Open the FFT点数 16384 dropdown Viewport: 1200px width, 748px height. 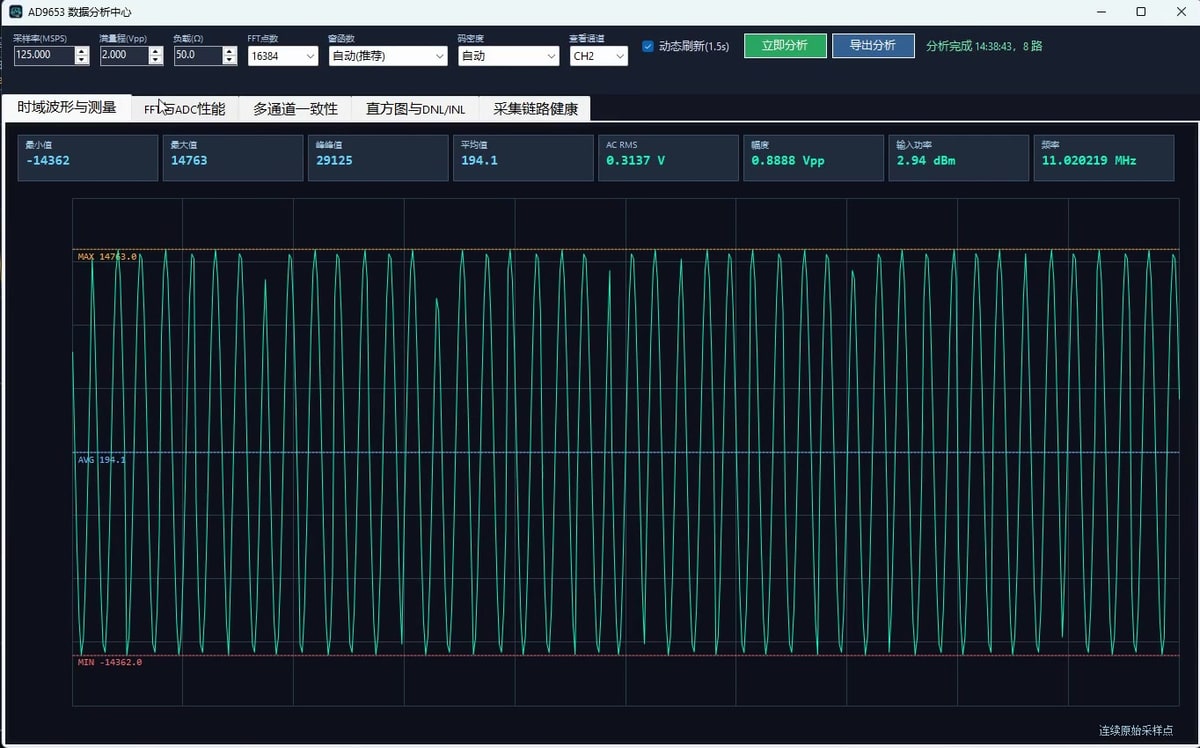[283, 56]
